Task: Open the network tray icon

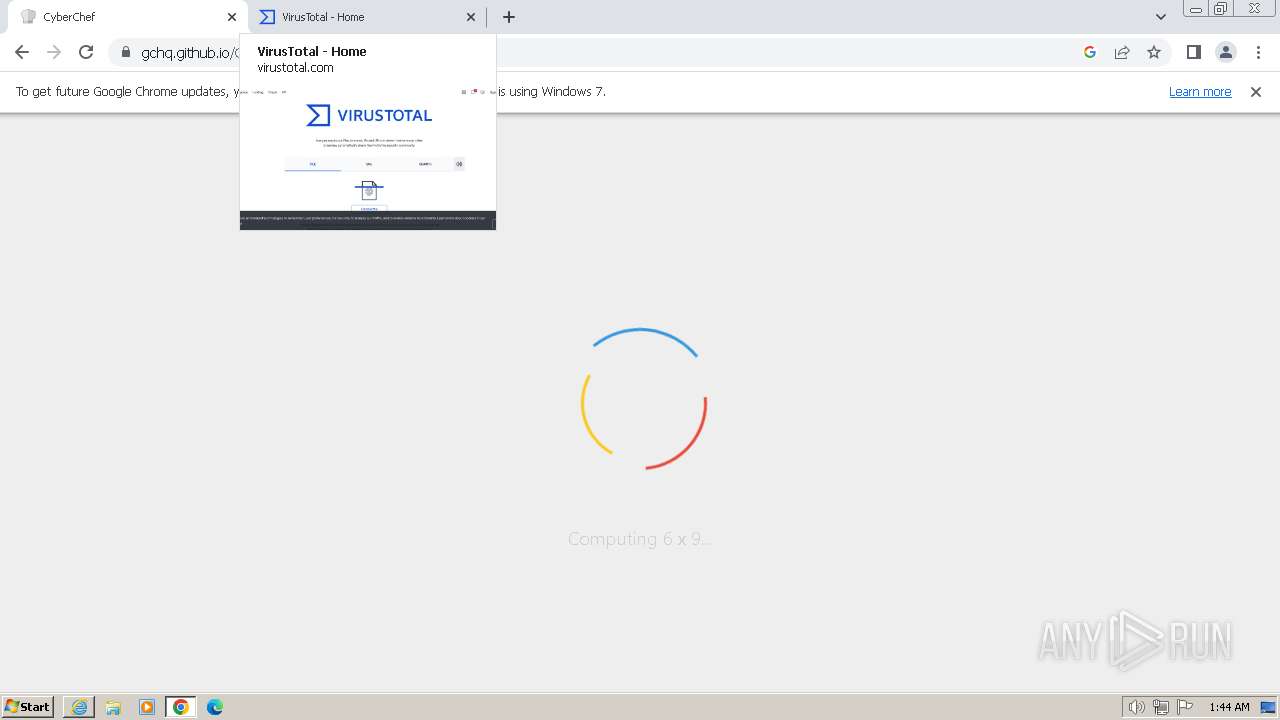Action: pyautogui.click(x=1161, y=707)
